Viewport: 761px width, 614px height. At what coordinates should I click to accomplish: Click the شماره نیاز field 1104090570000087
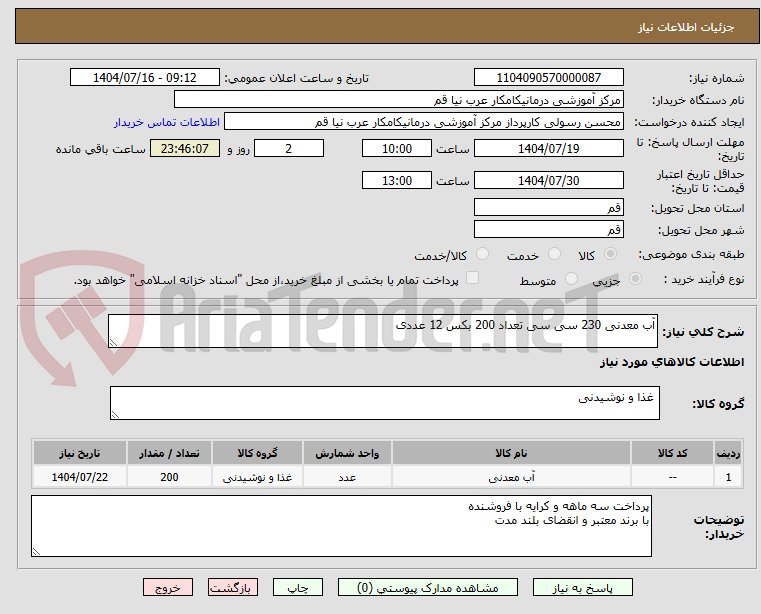[548, 77]
